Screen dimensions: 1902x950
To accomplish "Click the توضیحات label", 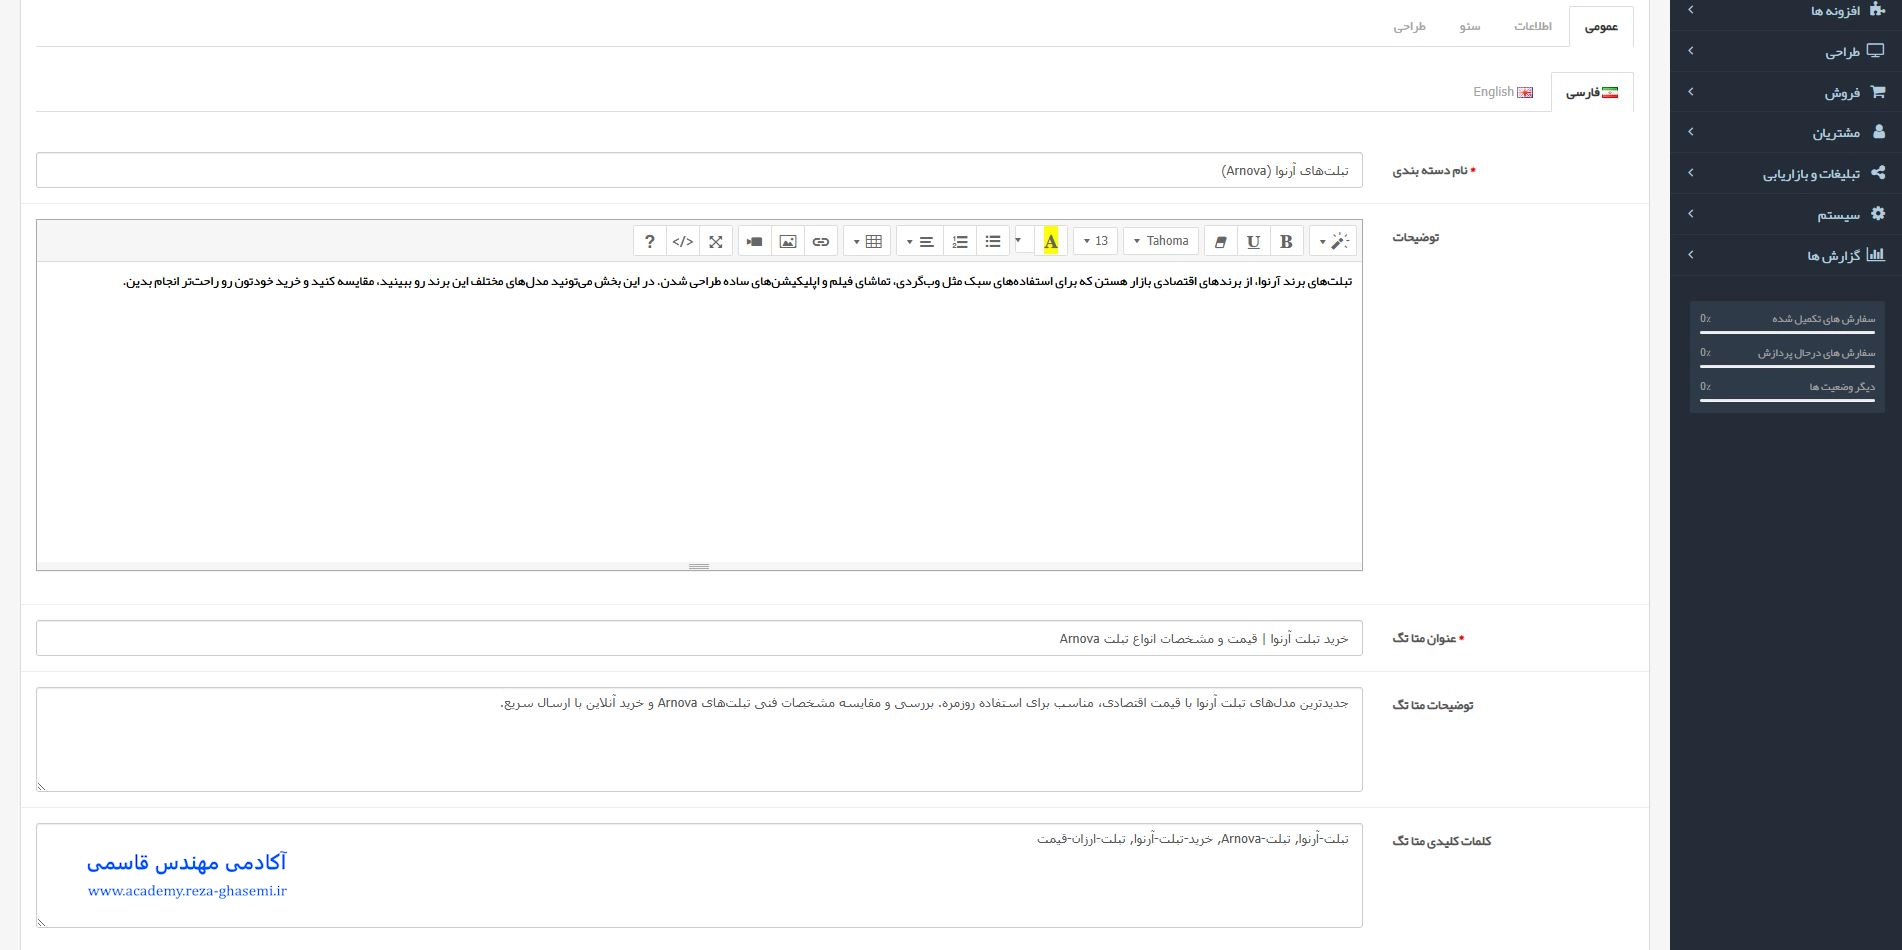I will click(x=1416, y=238).
